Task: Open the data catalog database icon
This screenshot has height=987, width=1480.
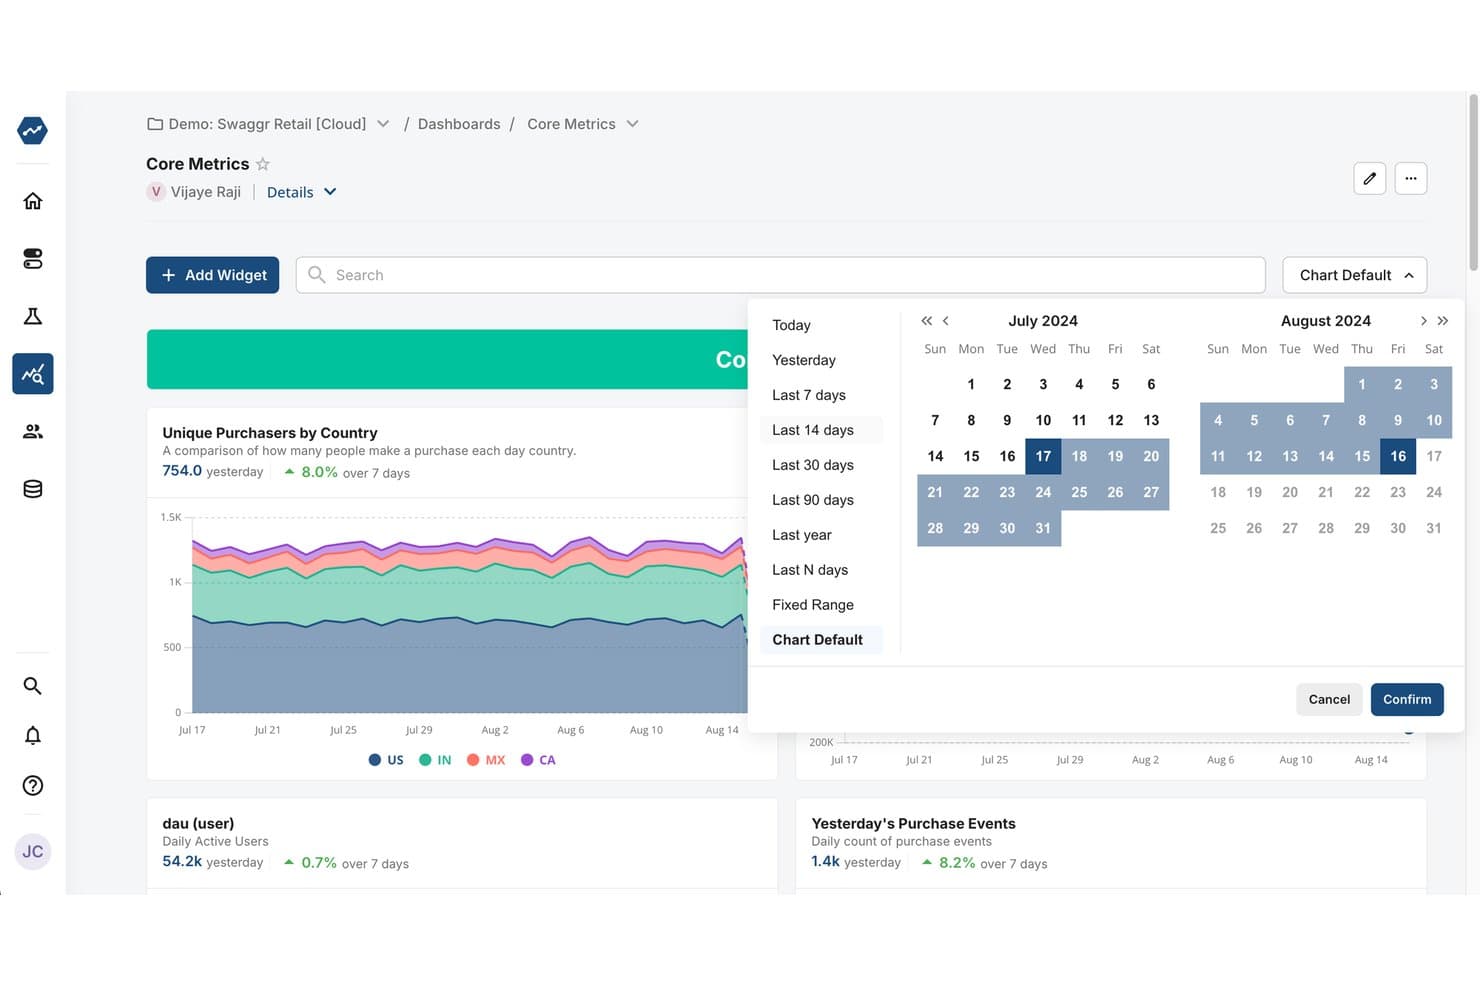Action: tap(32, 489)
